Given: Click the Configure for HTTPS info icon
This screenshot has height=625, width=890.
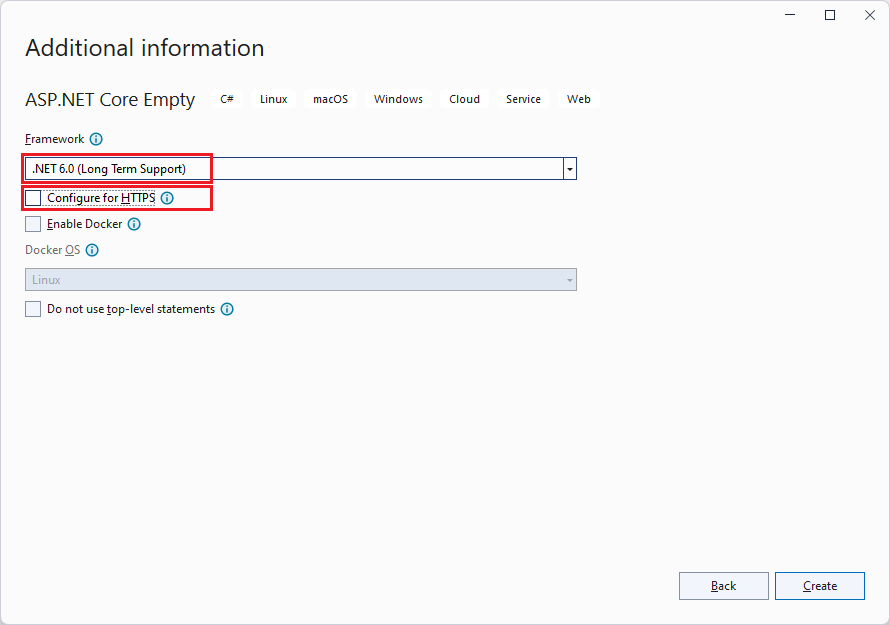Looking at the screenshot, I should 167,198.
